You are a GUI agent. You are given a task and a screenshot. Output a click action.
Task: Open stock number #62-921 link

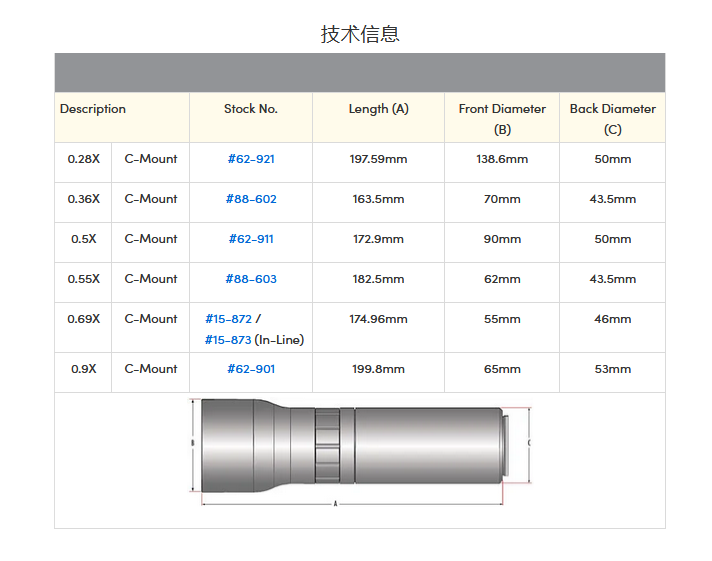pos(251,159)
